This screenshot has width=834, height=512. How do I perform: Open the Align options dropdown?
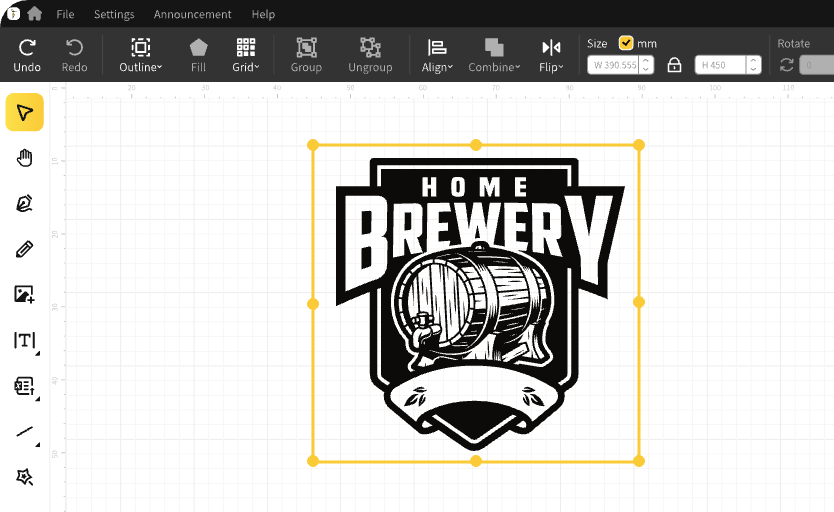tap(436, 55)
